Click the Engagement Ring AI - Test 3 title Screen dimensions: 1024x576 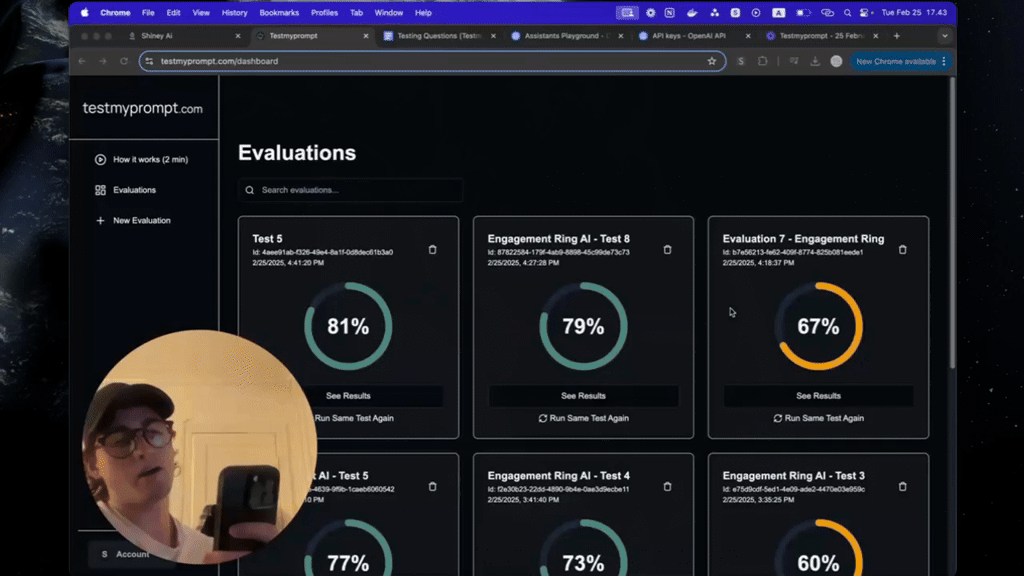click(793, 475)
